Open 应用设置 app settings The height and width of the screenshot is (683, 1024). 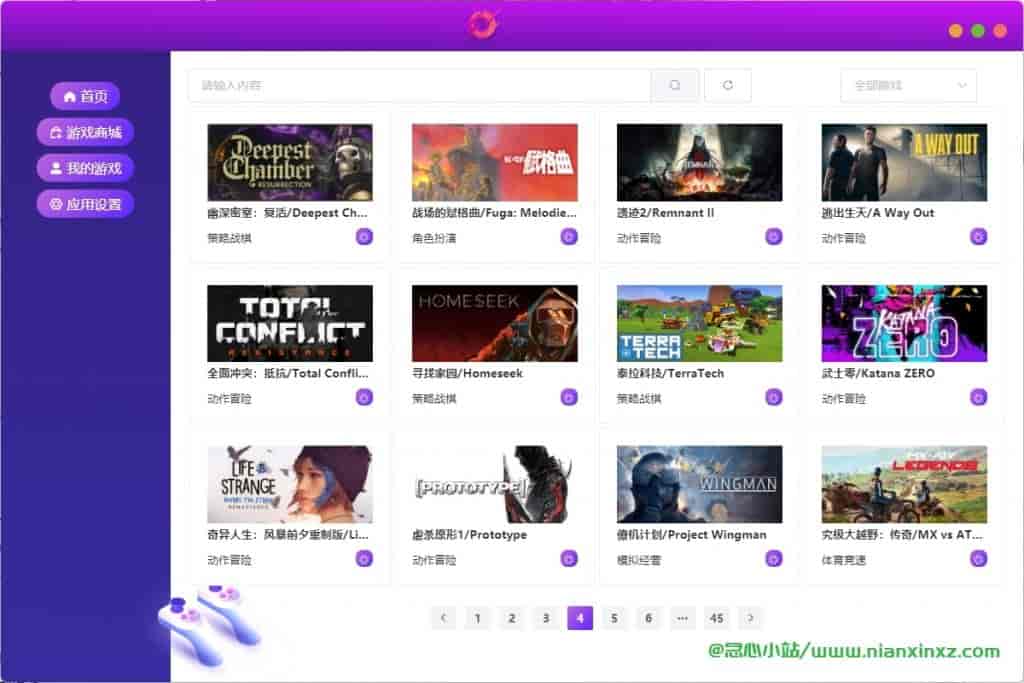[x=85, y=204]
